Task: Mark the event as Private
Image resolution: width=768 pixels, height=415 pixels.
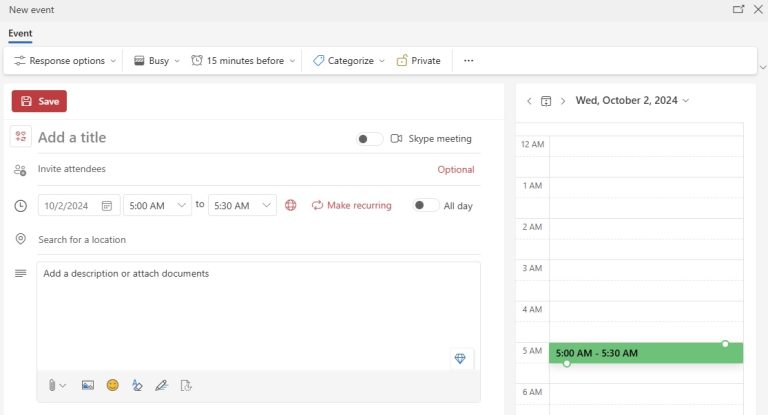Action: tap(418, 61)
